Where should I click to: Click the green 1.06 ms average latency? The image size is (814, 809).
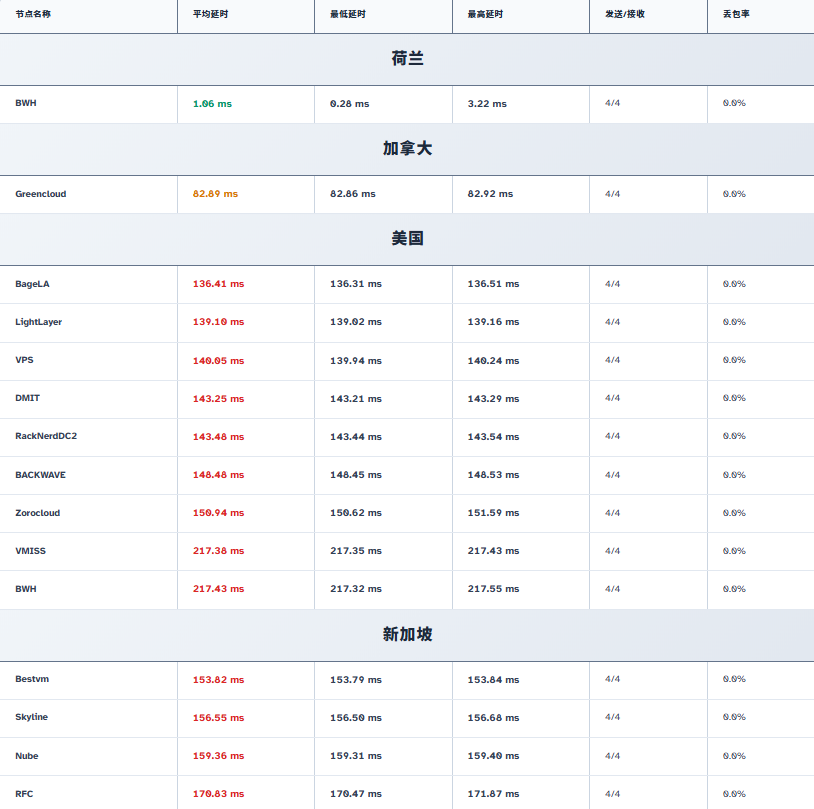[x=212, y=104]
